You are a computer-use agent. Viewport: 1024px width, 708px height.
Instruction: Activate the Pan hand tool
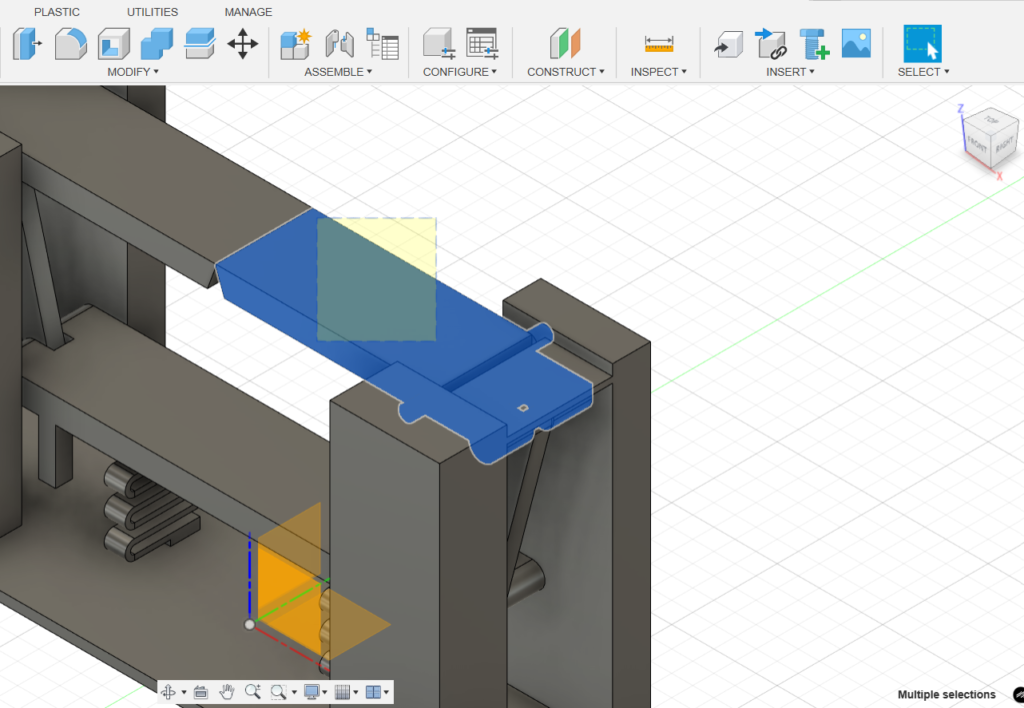pyautogui.click(x=227, y=692)
